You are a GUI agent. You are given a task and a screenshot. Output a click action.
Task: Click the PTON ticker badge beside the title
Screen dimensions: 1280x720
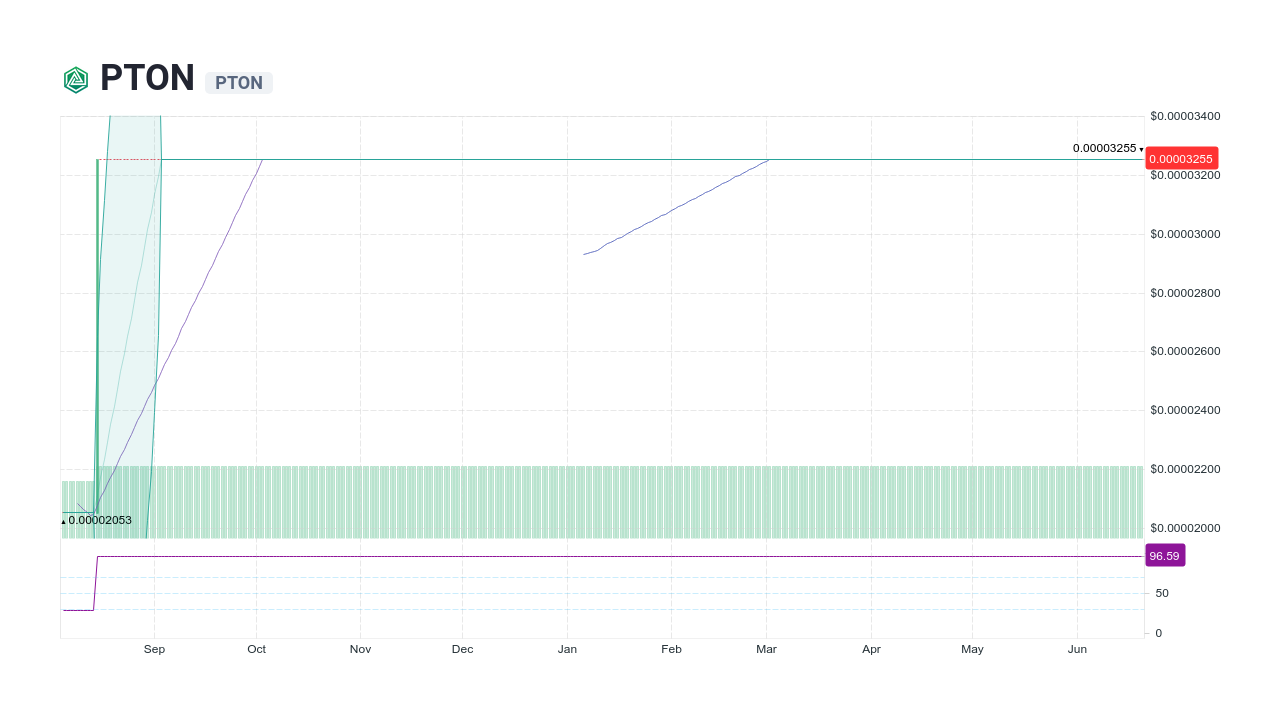point(238,83)
